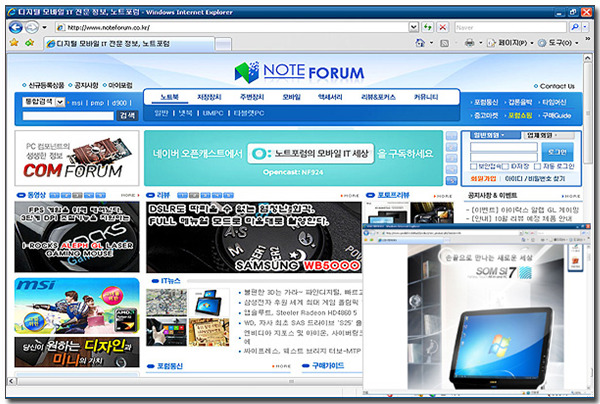Click the UMPC submenu link
The height and width of the screenshot is (404, 600).
(213, 113)
